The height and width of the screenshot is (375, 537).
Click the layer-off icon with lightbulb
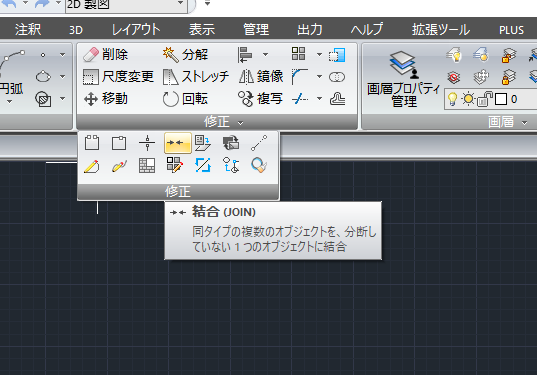[x=454, y=55]
